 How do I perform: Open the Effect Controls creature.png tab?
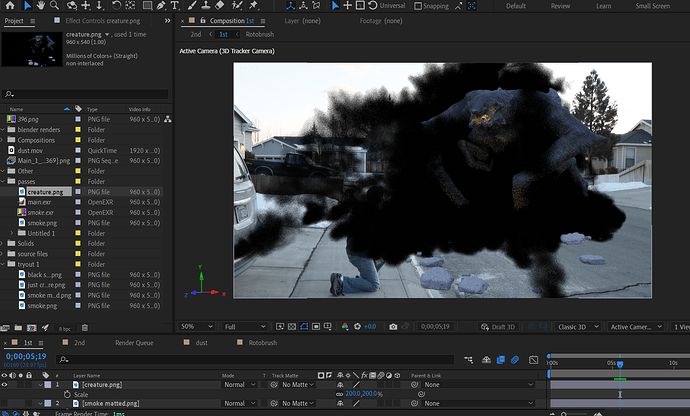click(103, 21)
